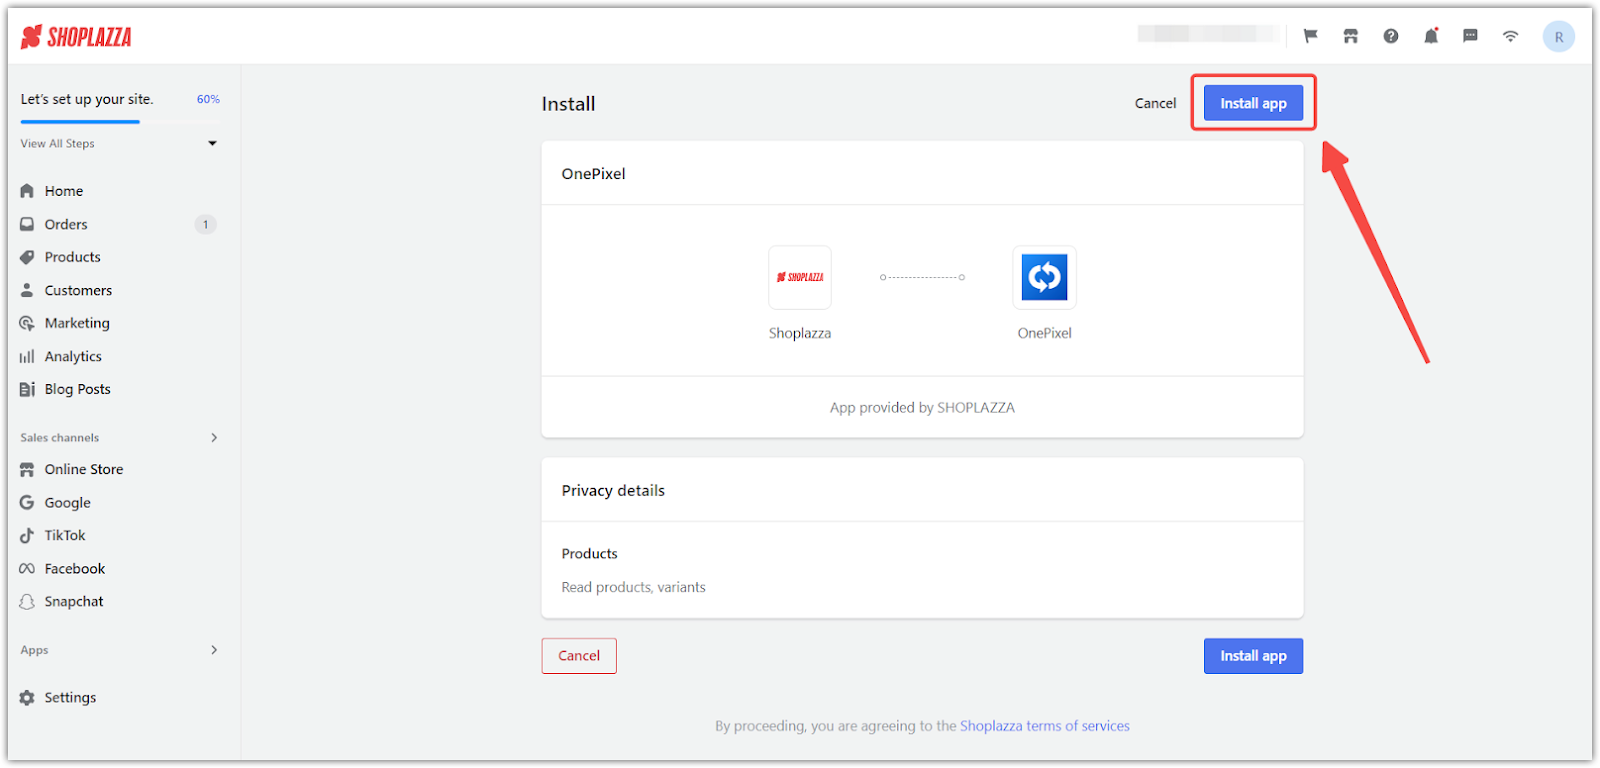Click the blurred store name field

1208,34
